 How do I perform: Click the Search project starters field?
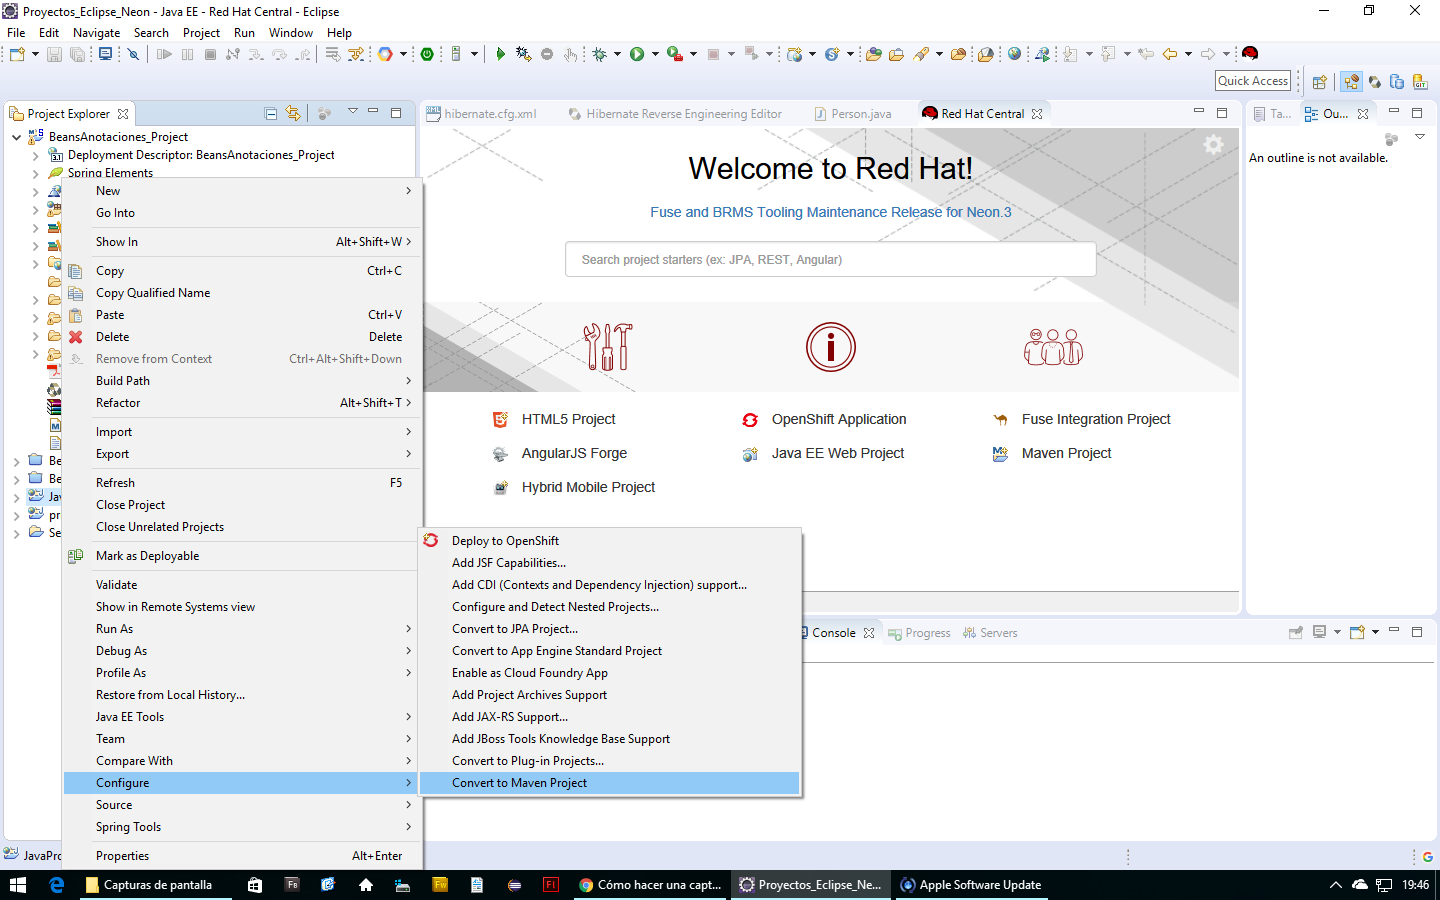830,259
